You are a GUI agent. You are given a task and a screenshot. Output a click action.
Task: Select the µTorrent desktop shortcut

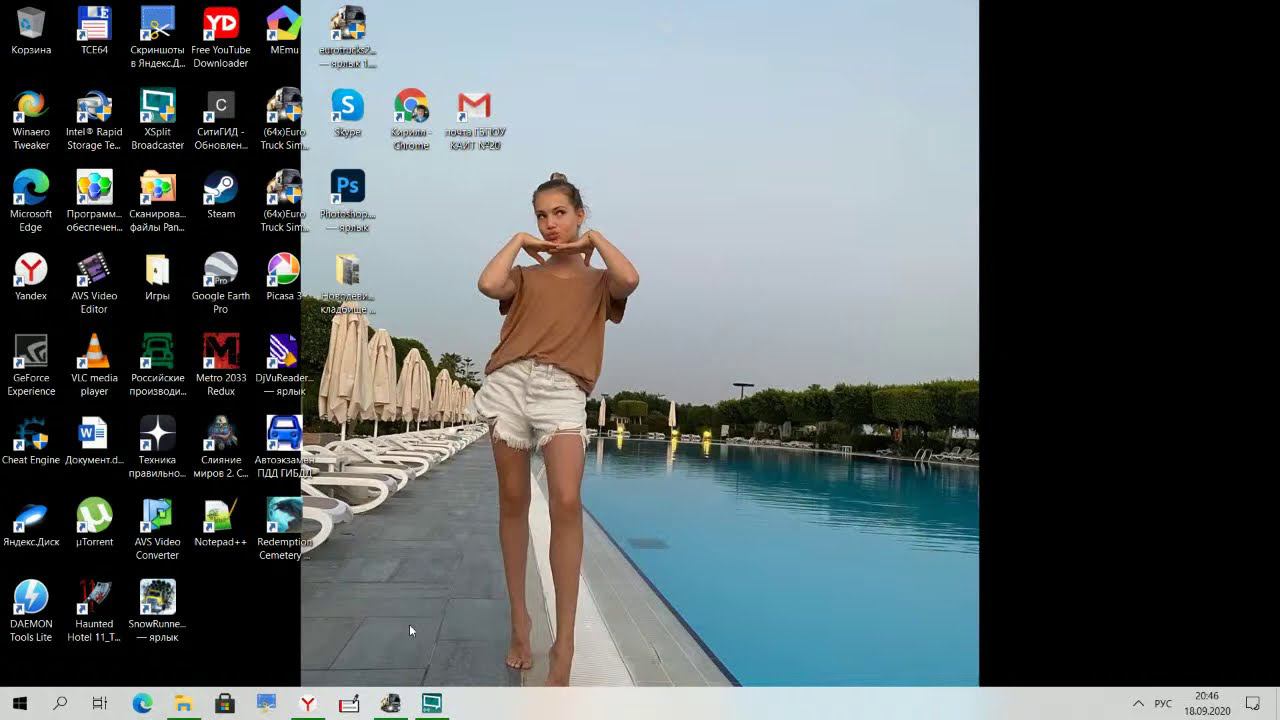(x=94, y=516)
